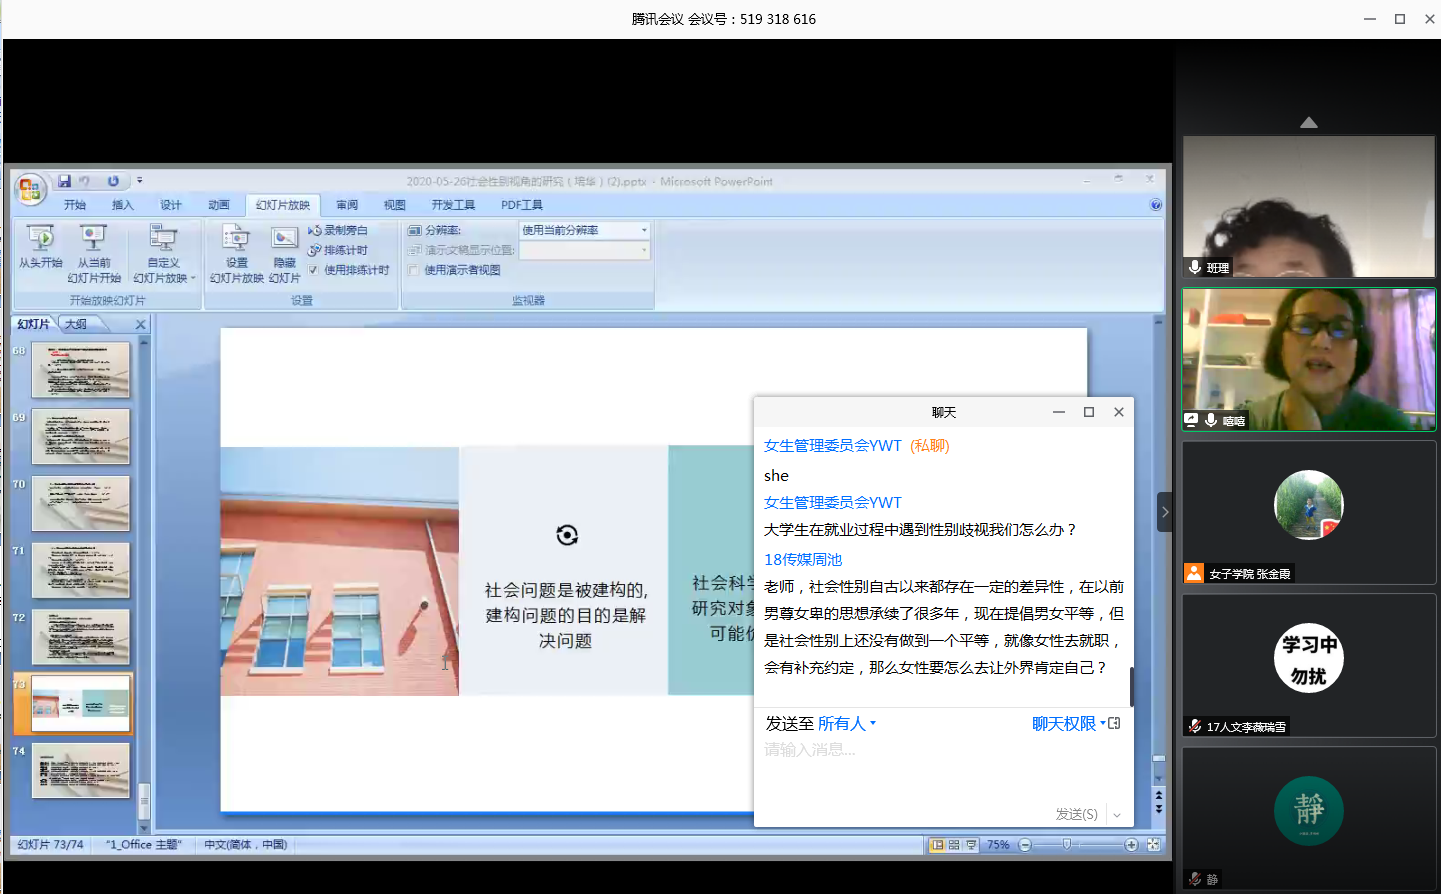Save the presentation with the floppy disk icon

[64, 181]
